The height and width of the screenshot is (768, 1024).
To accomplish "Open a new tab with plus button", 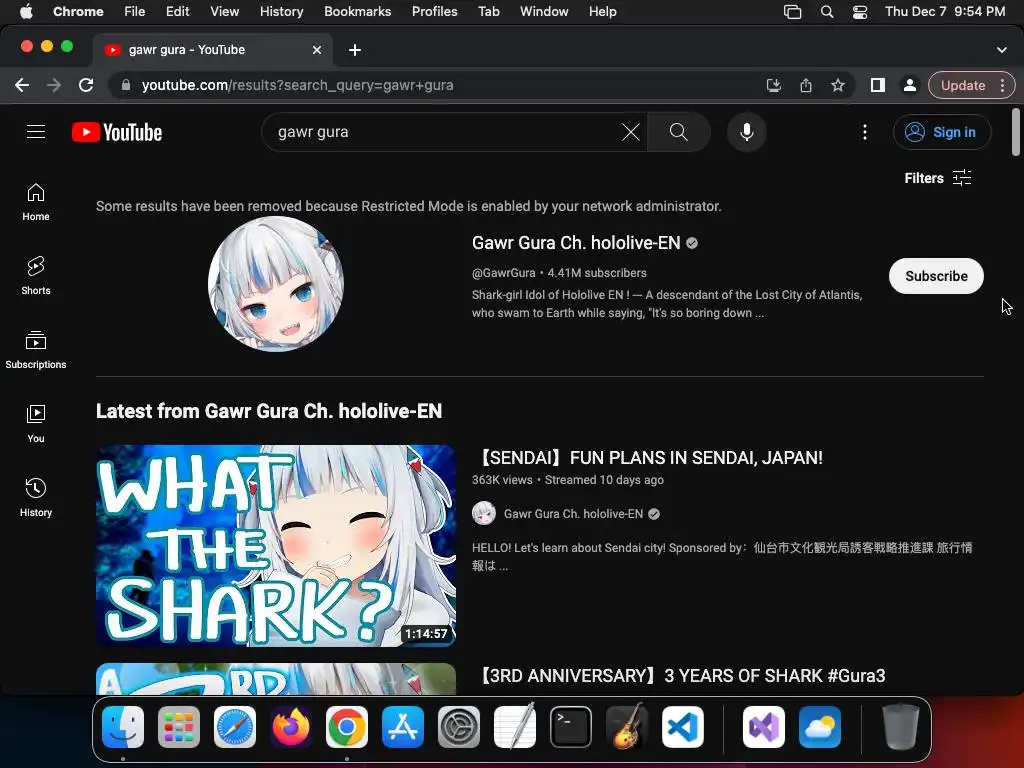I will pyautogui.click(x=355, y=50).
